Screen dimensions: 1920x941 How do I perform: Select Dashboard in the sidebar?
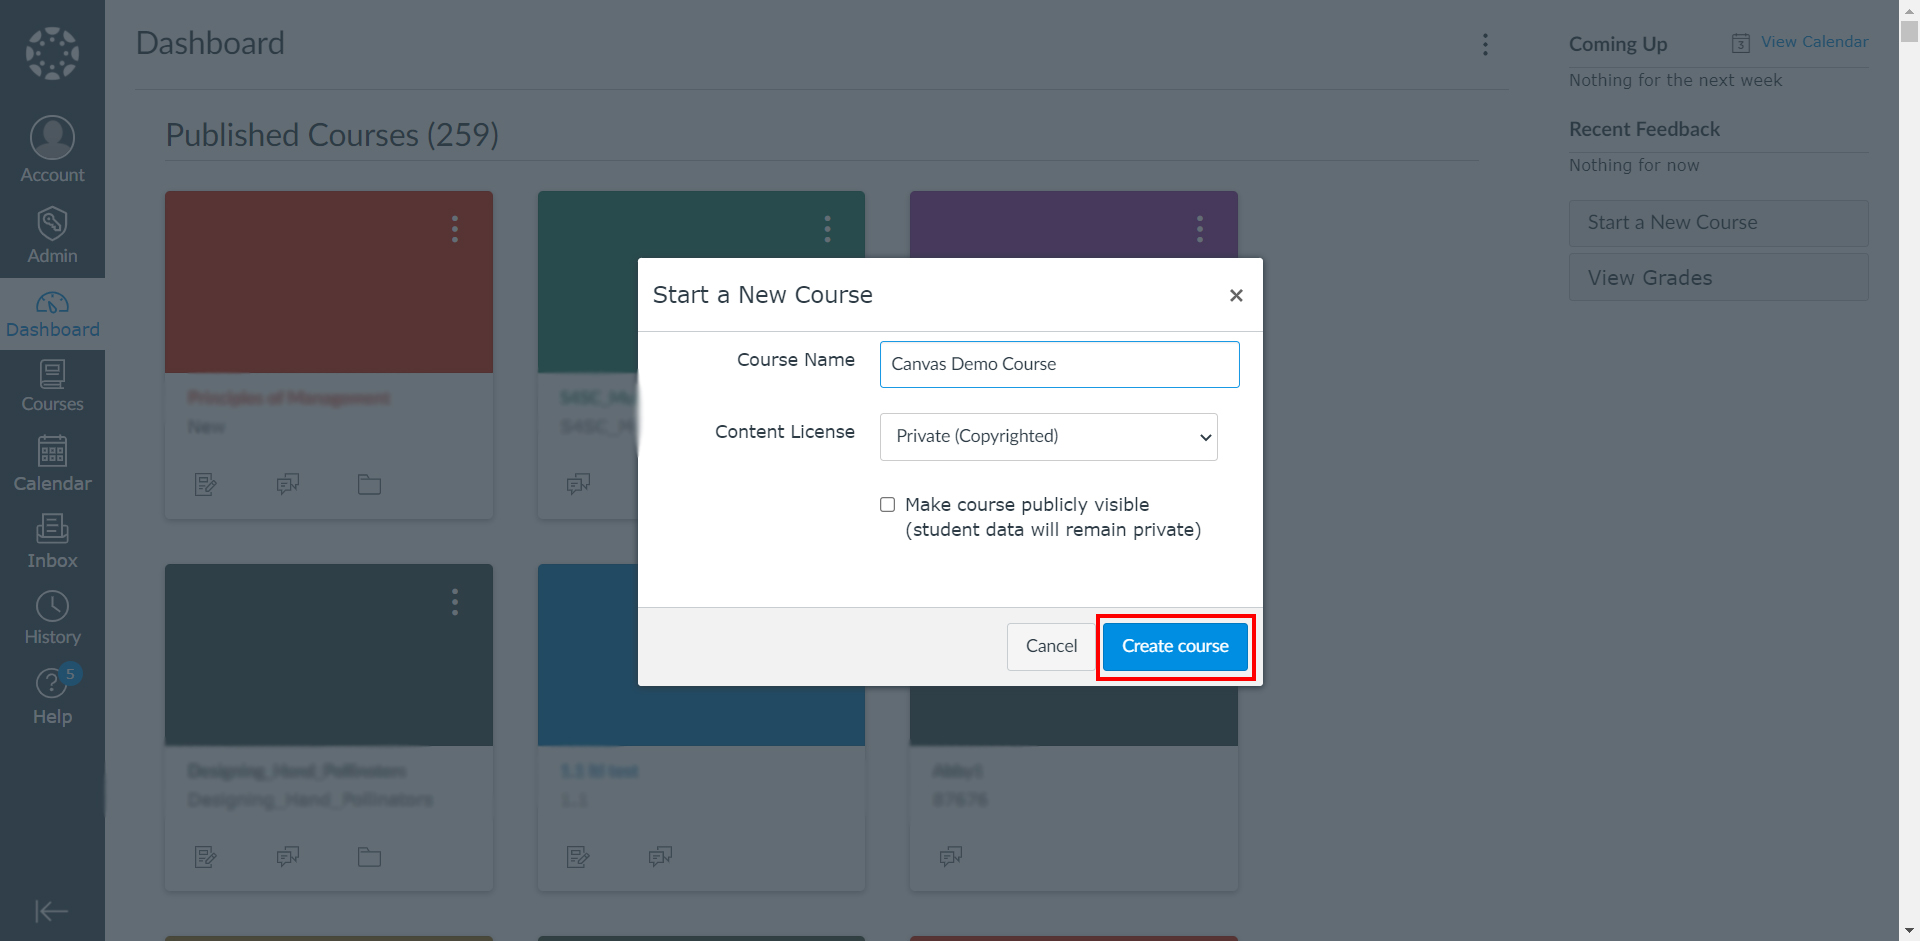52,314
